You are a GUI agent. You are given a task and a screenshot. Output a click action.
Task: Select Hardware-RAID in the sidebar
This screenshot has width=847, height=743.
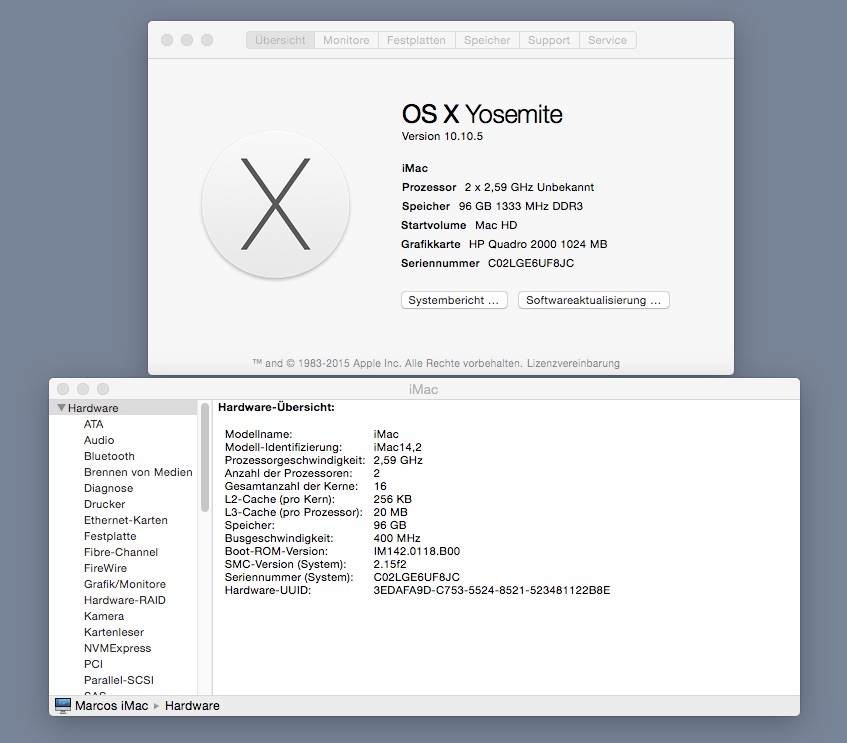pos(125,600)
